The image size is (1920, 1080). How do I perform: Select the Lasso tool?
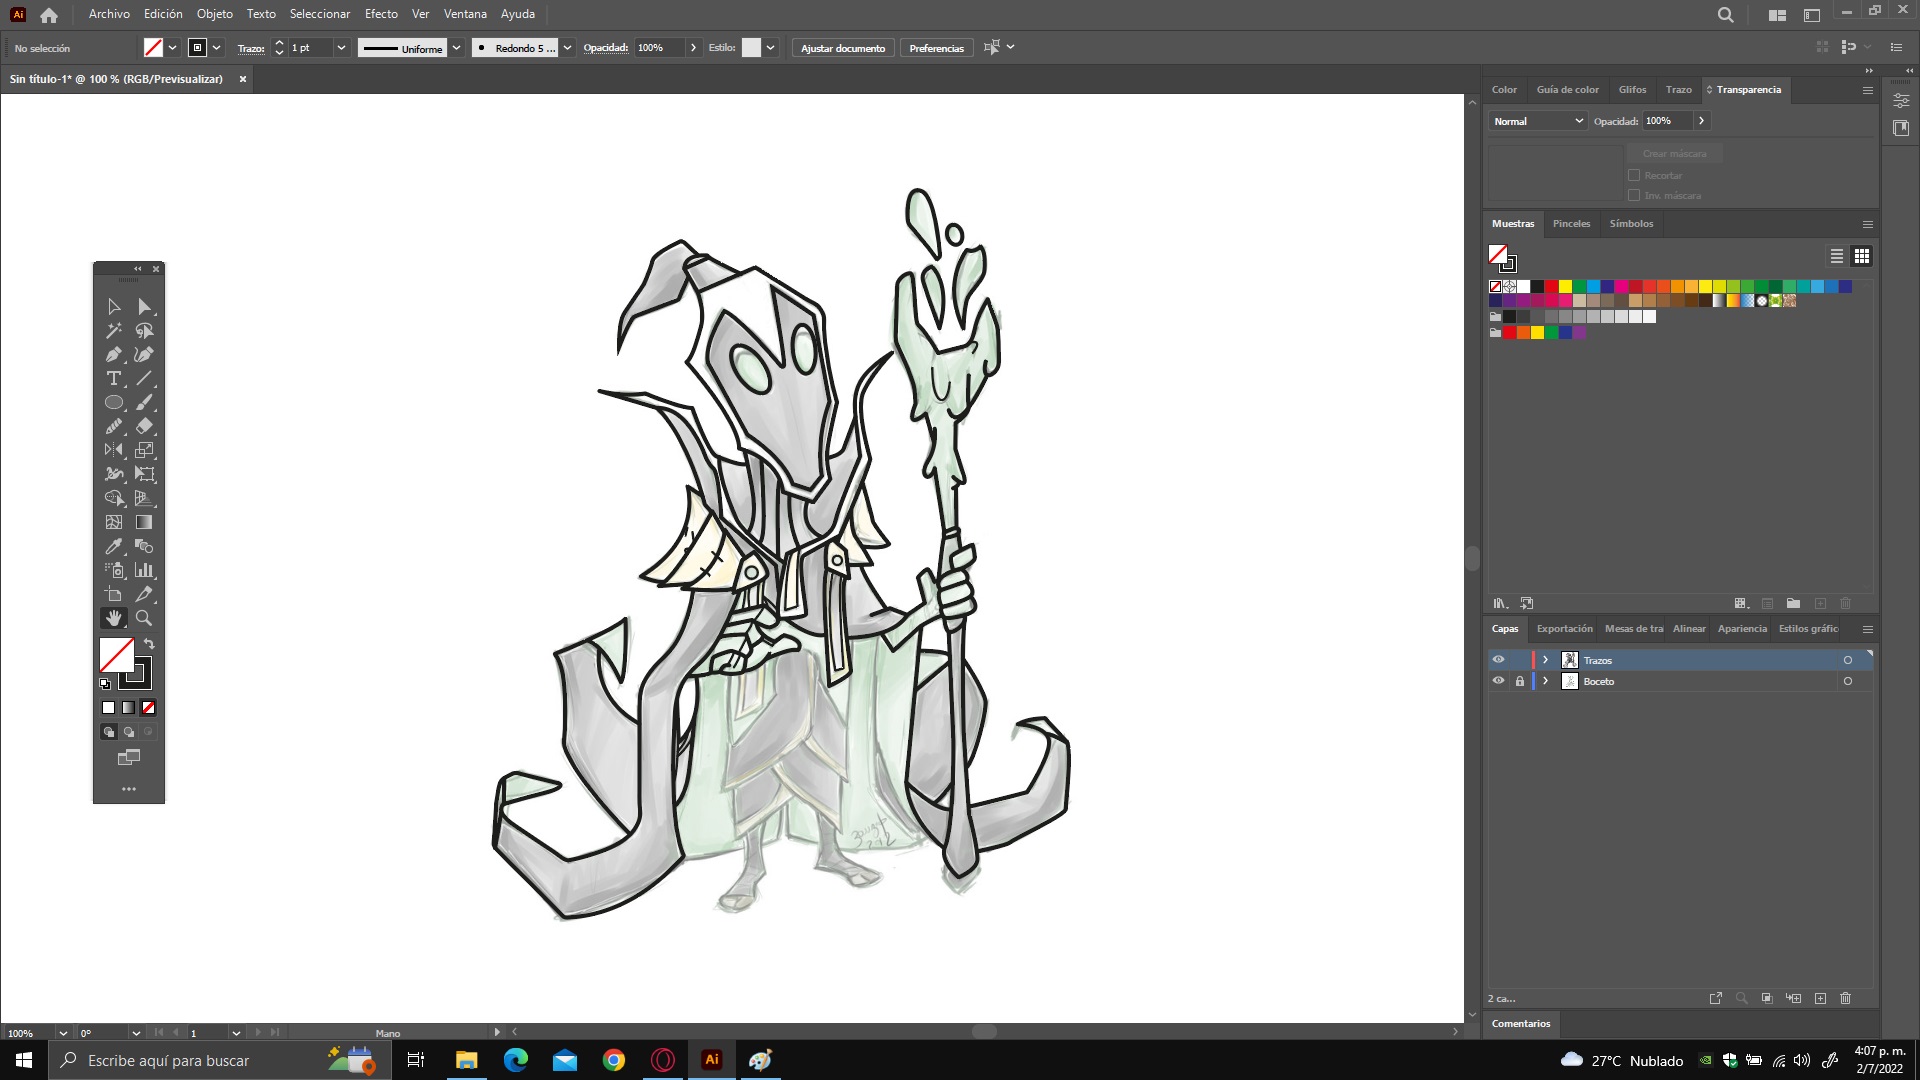click(145, 331)
